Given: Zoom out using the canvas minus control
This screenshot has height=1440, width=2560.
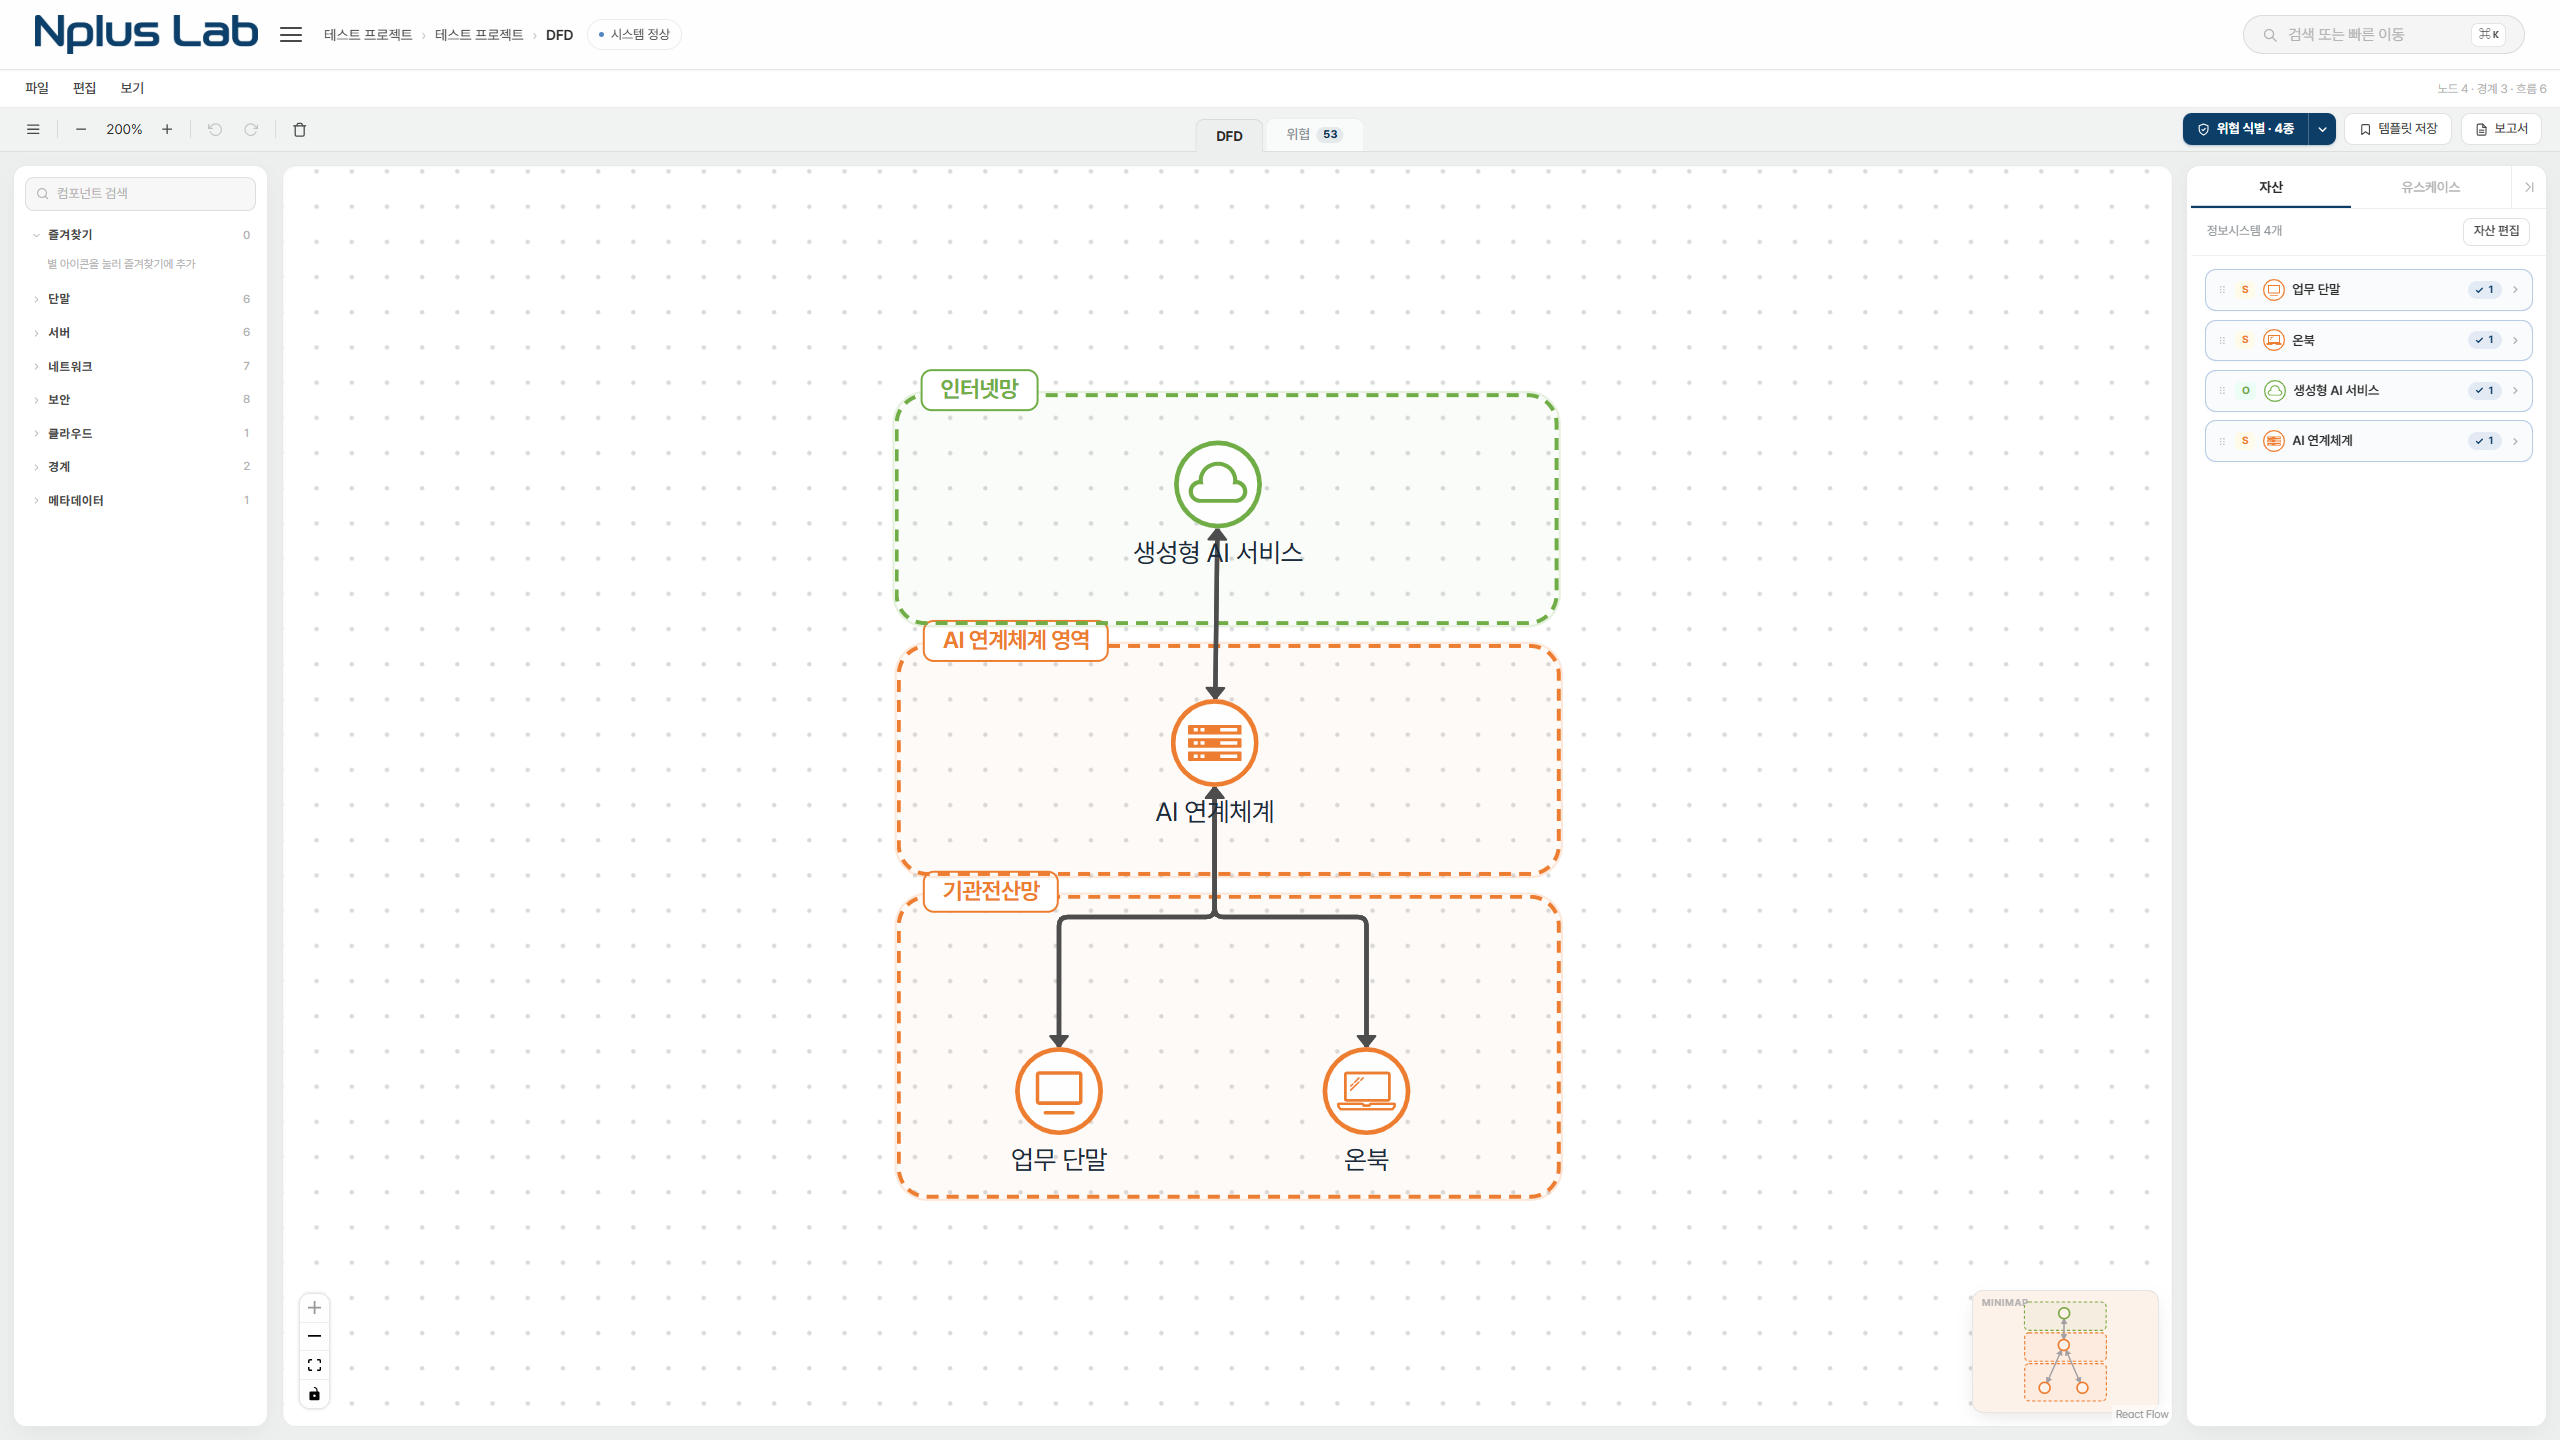Looking at the screenshot, I should (314, 1336).
